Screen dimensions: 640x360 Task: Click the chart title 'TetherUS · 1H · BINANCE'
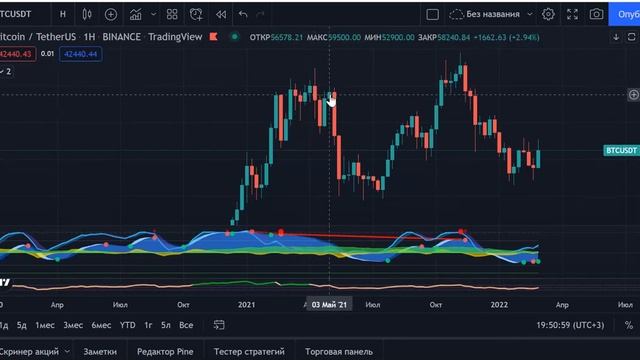(x=88, y=37)
